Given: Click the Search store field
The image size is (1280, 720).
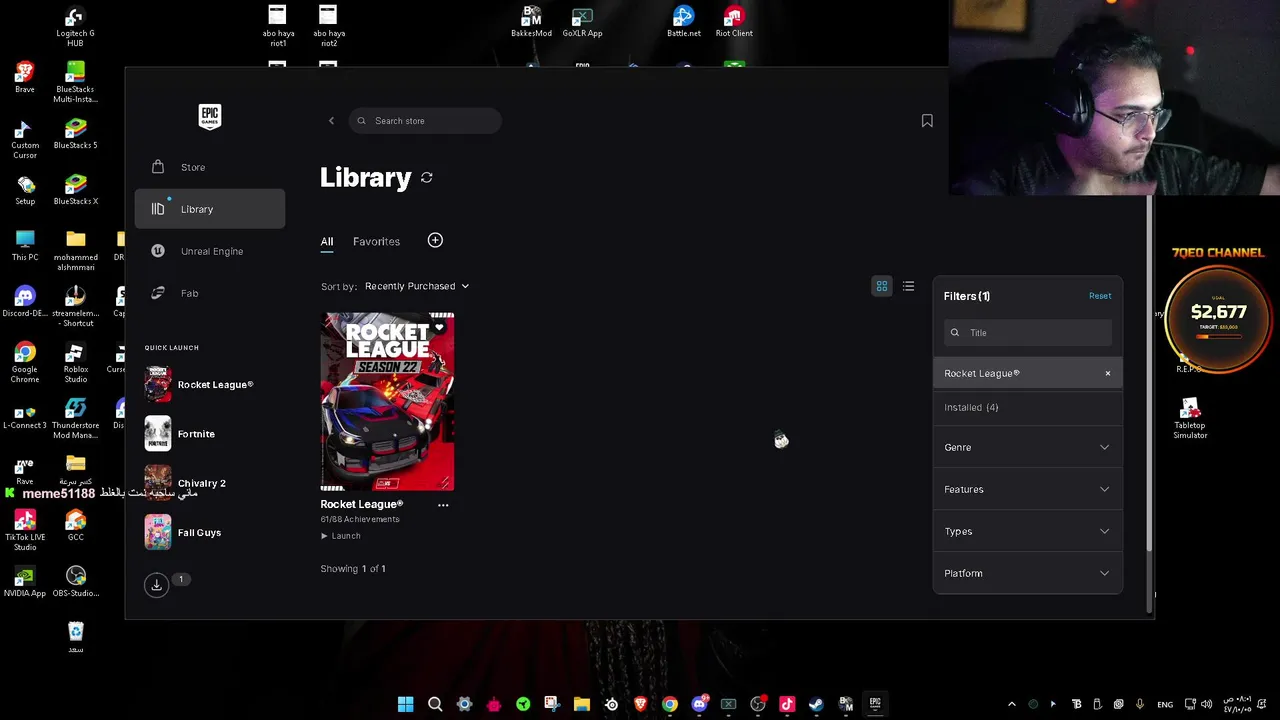Looking at the screenshot, I should [425, 121].
